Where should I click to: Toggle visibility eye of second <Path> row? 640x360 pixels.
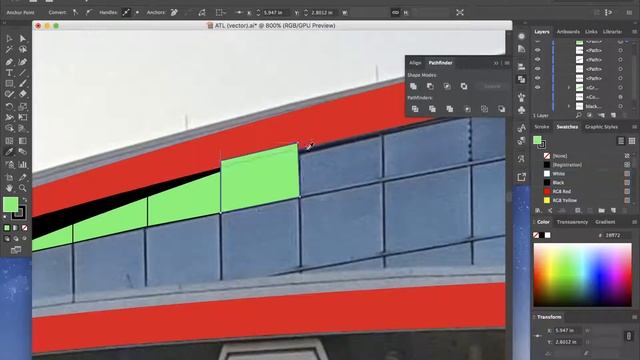tap(538, 60)
